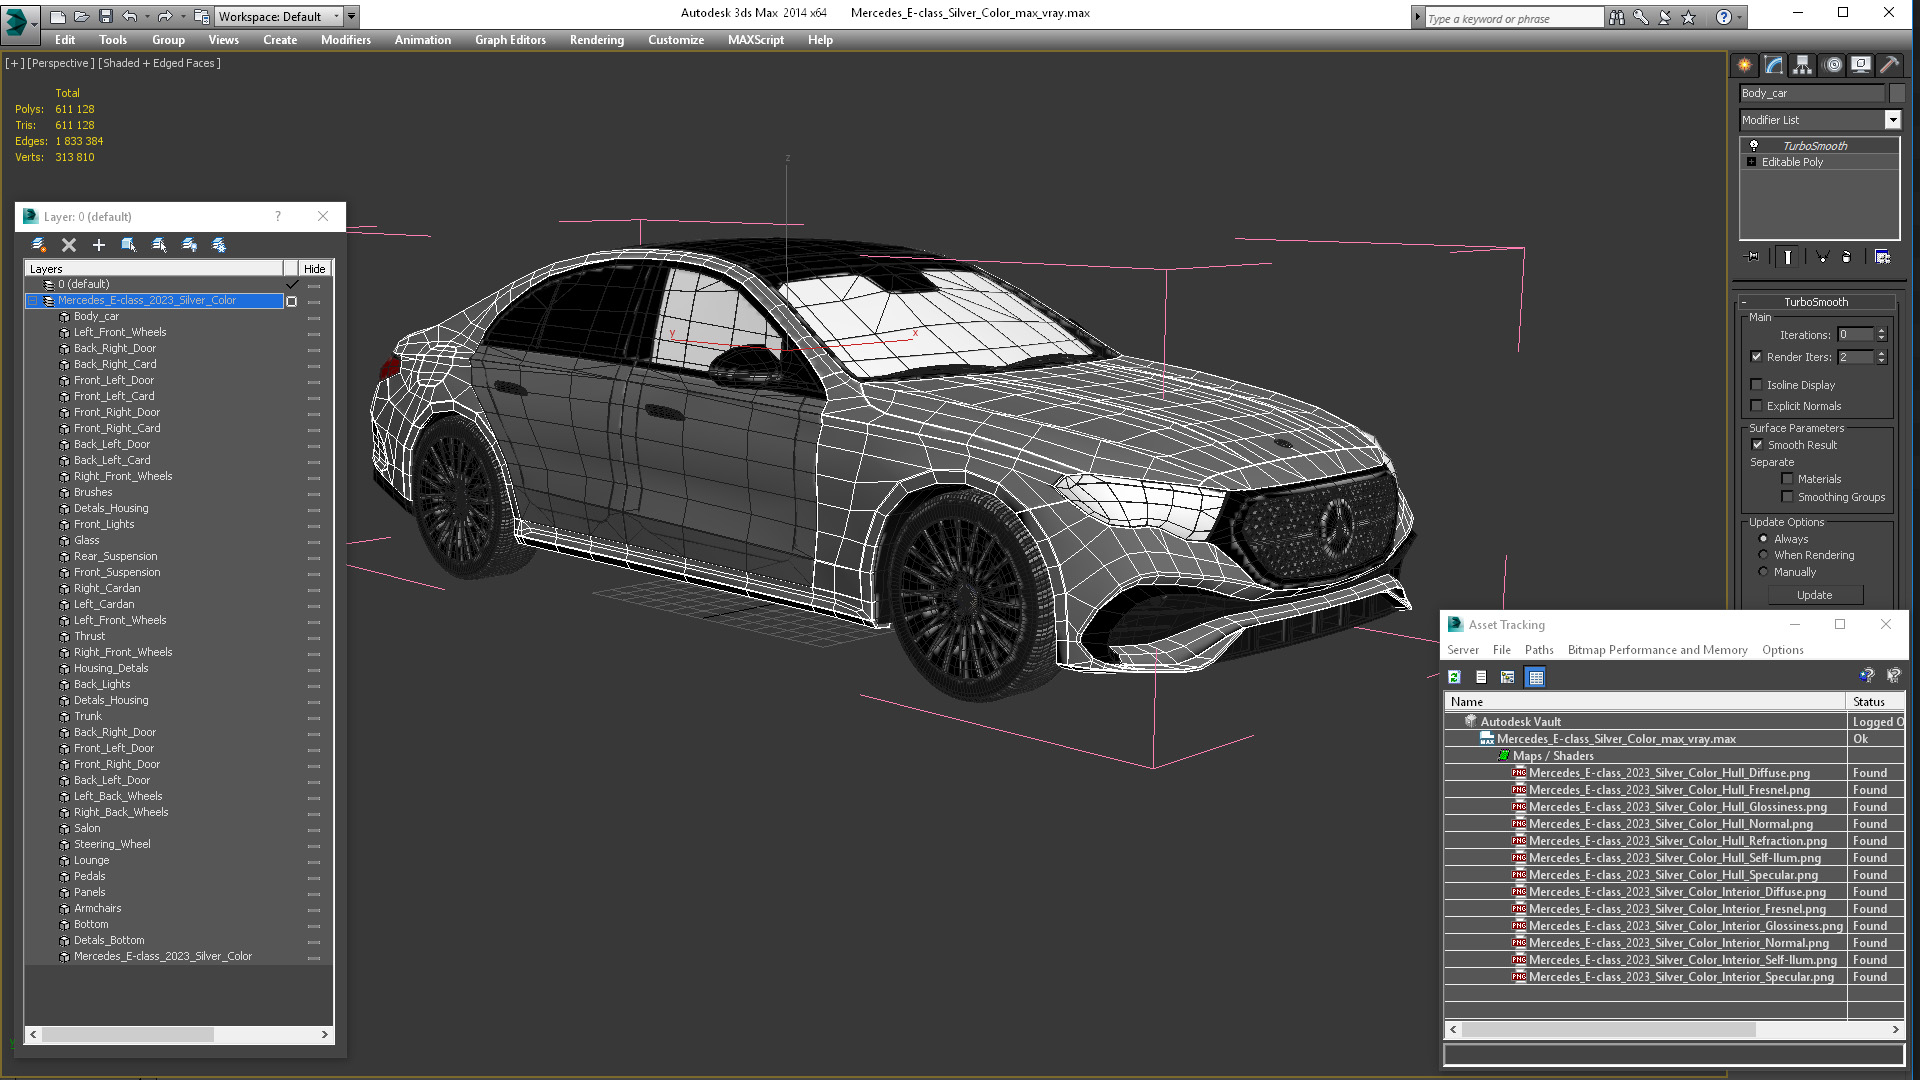
Task: Open the Undo history dropdown arrow
Action: tap(146, 17)
